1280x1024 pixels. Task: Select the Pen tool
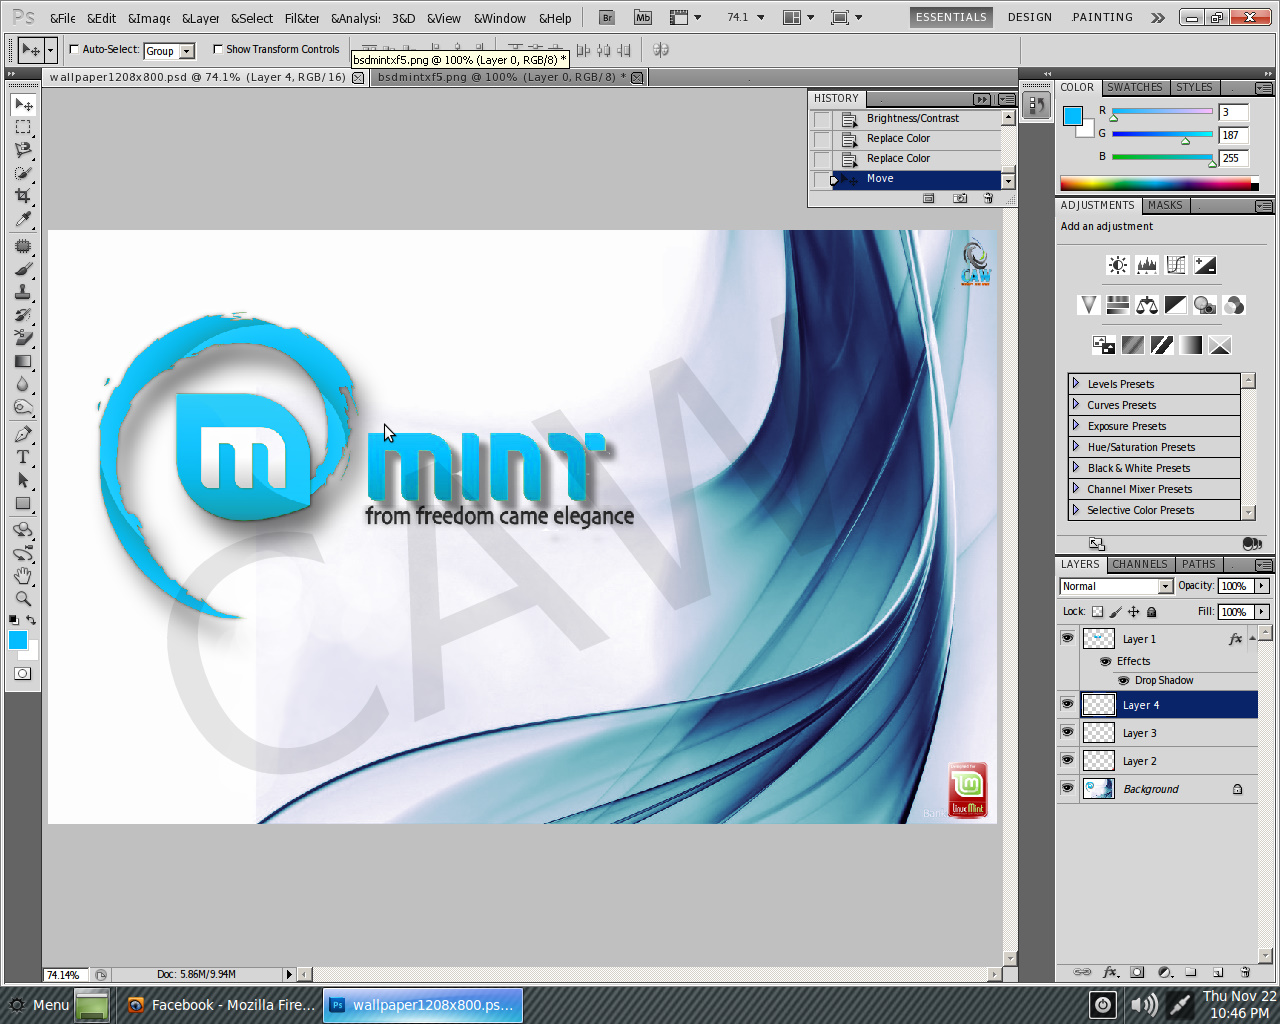(23, 434)
